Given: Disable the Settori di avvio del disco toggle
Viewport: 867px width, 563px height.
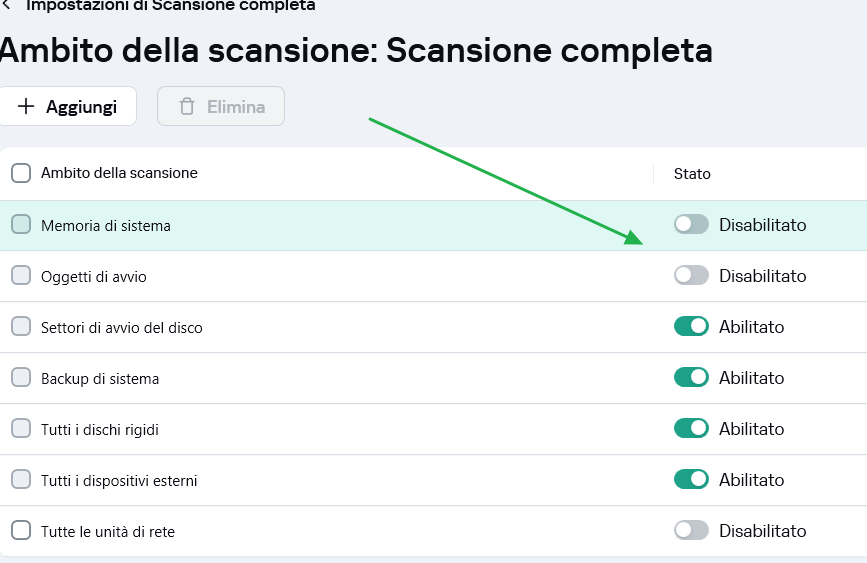Looking at the screenshot, I should pos(691,326).
